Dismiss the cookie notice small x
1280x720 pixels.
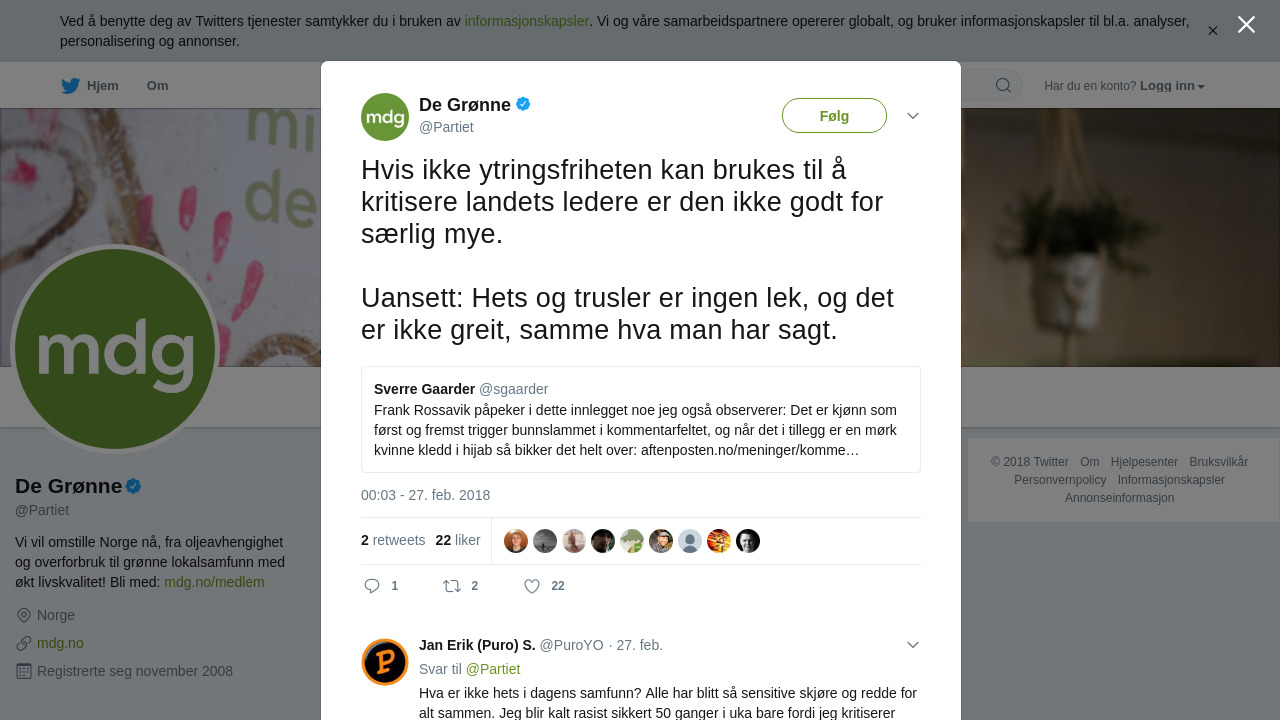pyautogui.click(x=1213, y=31)
